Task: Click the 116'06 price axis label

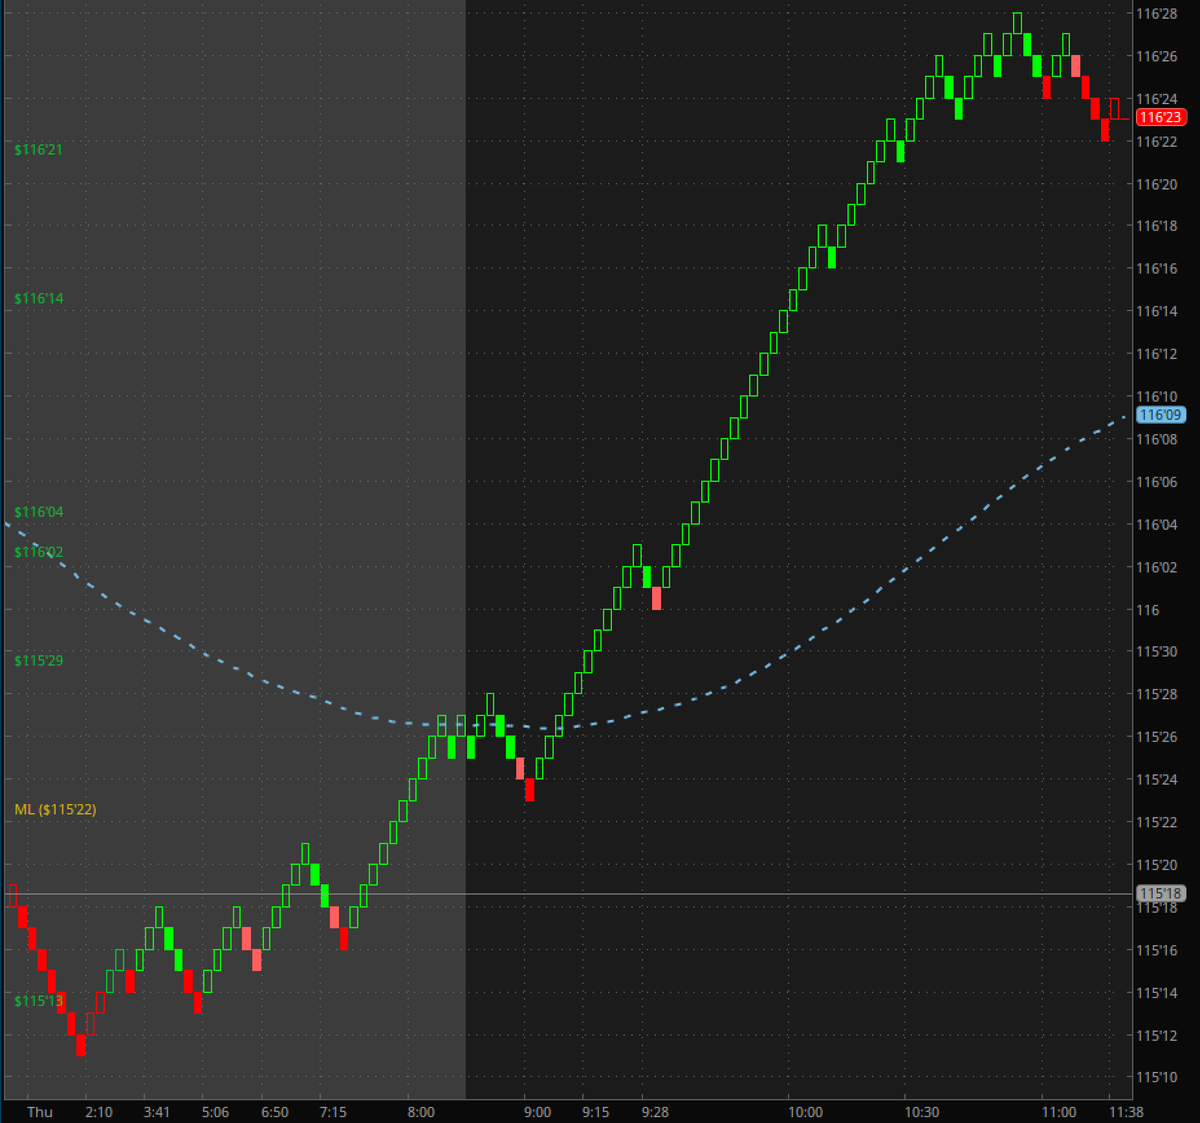Action: 1157,482
